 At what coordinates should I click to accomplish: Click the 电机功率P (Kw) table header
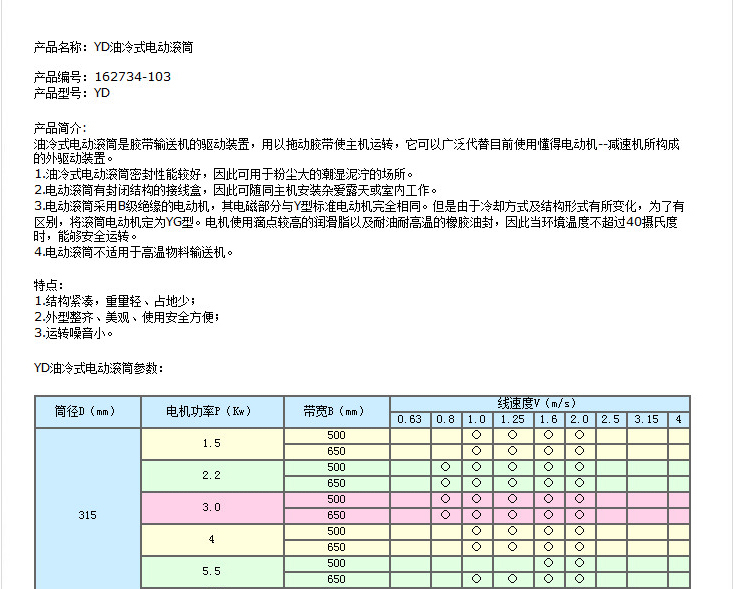(x=211, y=411)
